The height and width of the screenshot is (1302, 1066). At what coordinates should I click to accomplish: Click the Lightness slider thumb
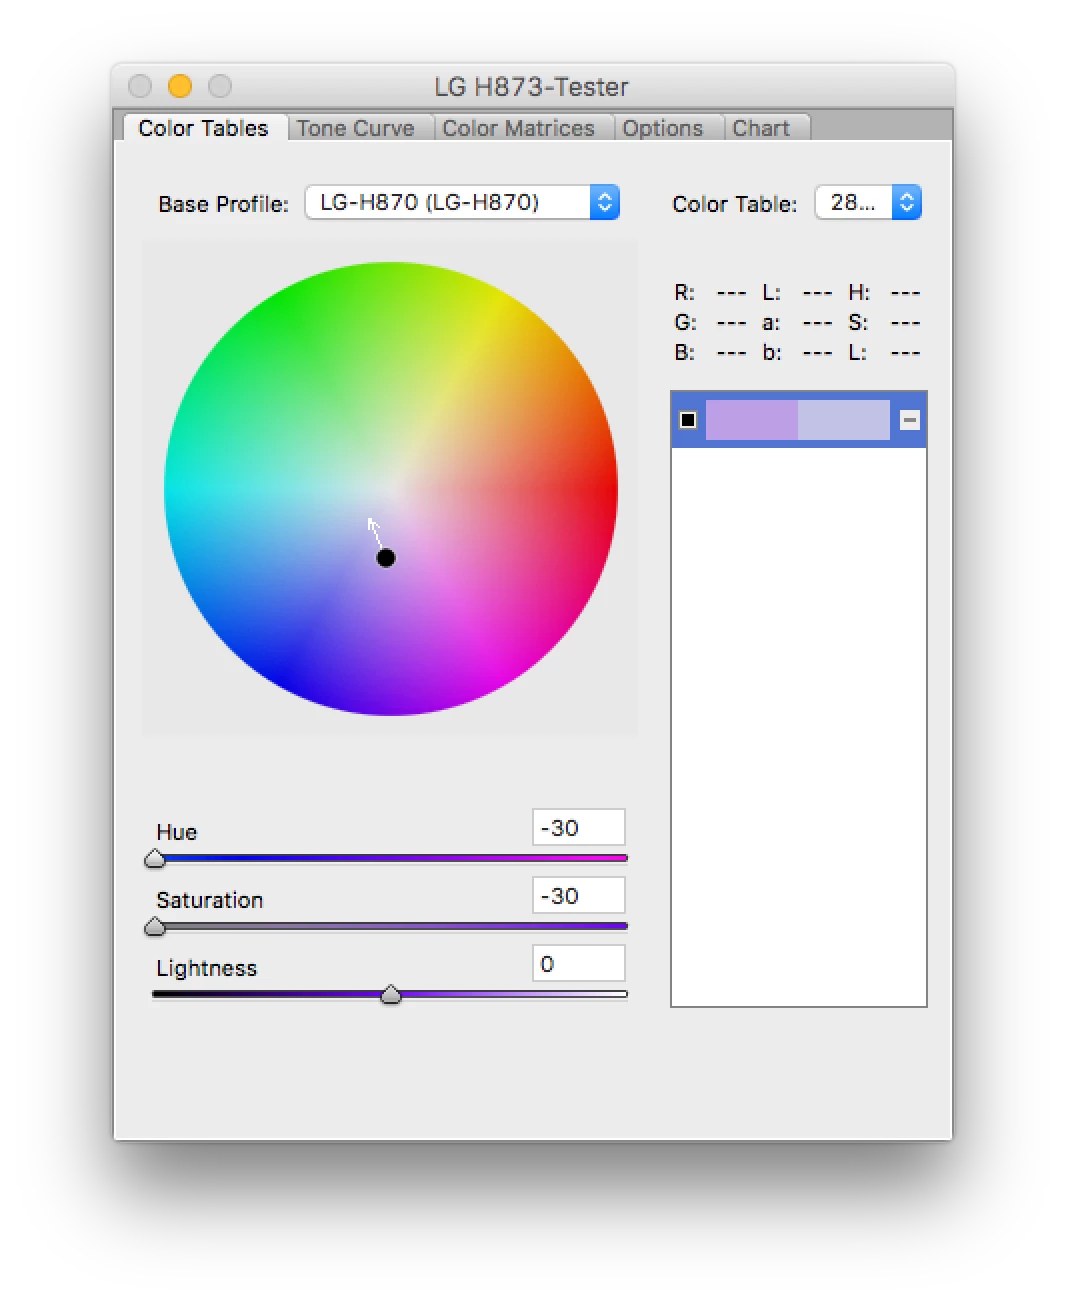(x=391, y=994)
